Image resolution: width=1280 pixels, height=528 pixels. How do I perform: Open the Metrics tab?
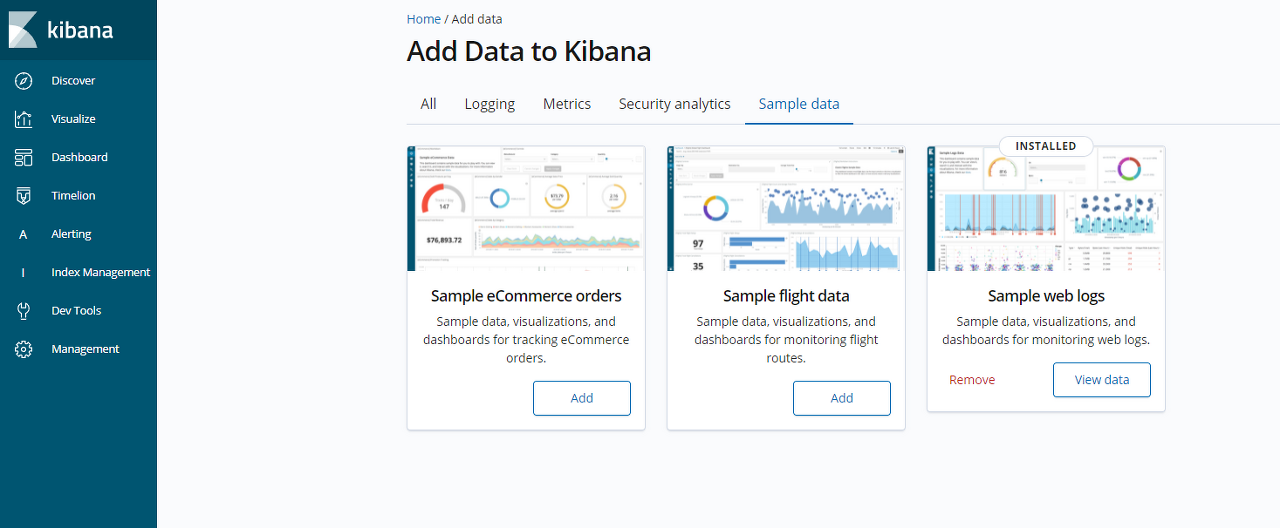click(567, 104)
